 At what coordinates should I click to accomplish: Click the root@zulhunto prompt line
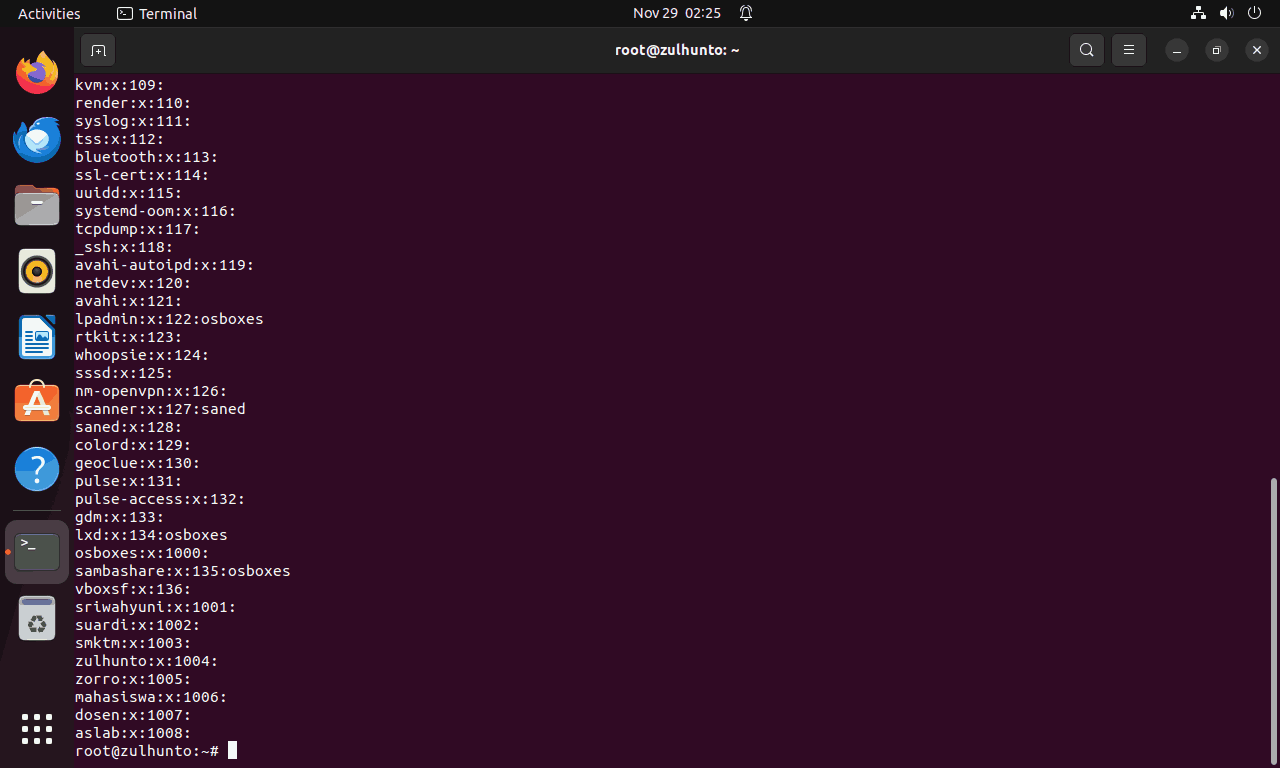point(146,751)
